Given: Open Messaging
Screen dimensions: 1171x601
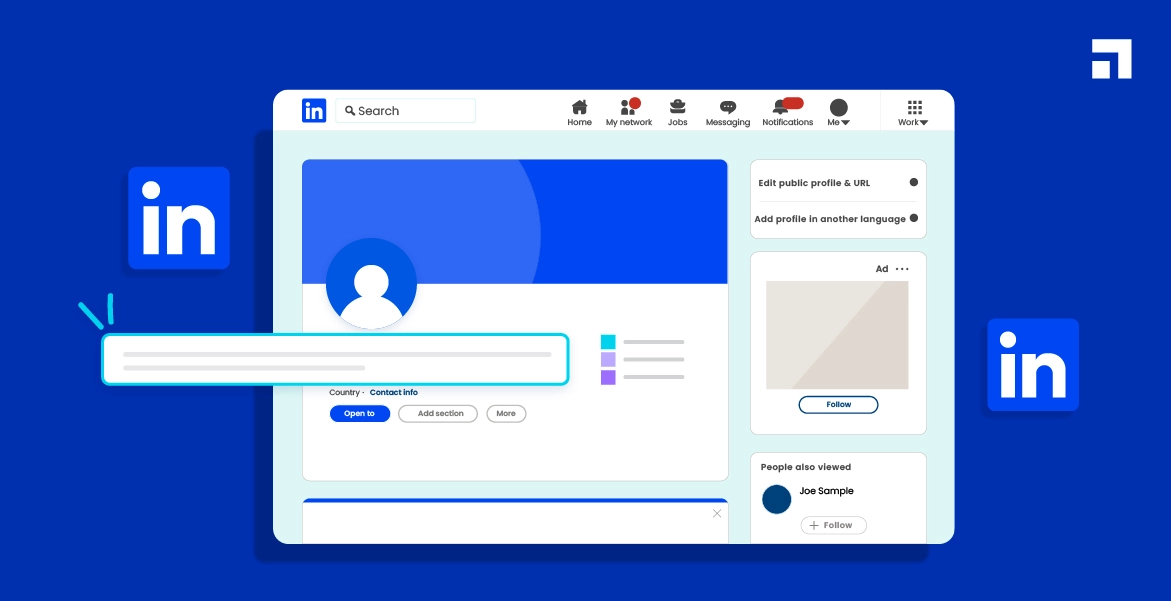Looking at the screenshot, I should [727, 113].
